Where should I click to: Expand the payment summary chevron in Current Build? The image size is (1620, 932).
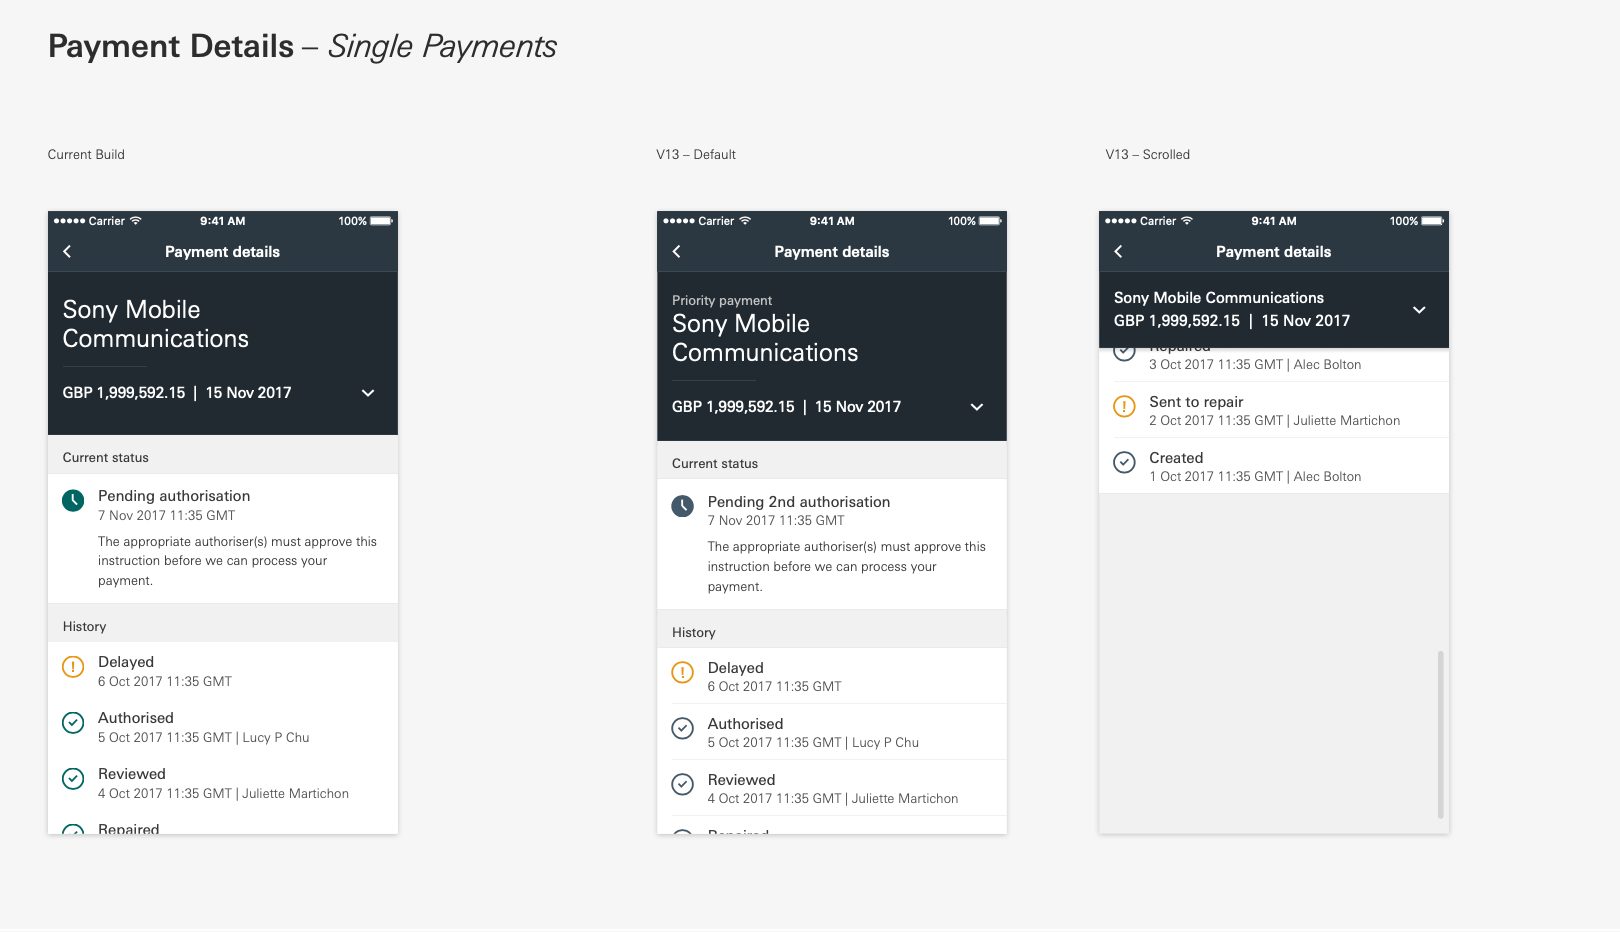[x=367, y=393]
